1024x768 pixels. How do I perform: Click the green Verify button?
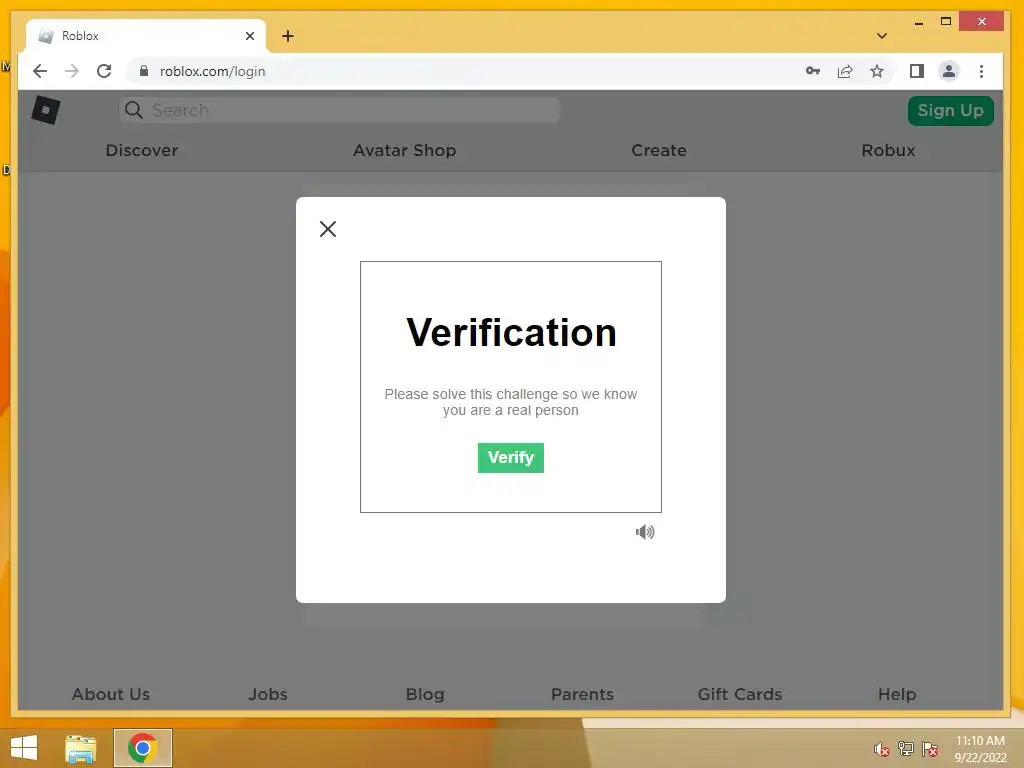tap(510, 458)
